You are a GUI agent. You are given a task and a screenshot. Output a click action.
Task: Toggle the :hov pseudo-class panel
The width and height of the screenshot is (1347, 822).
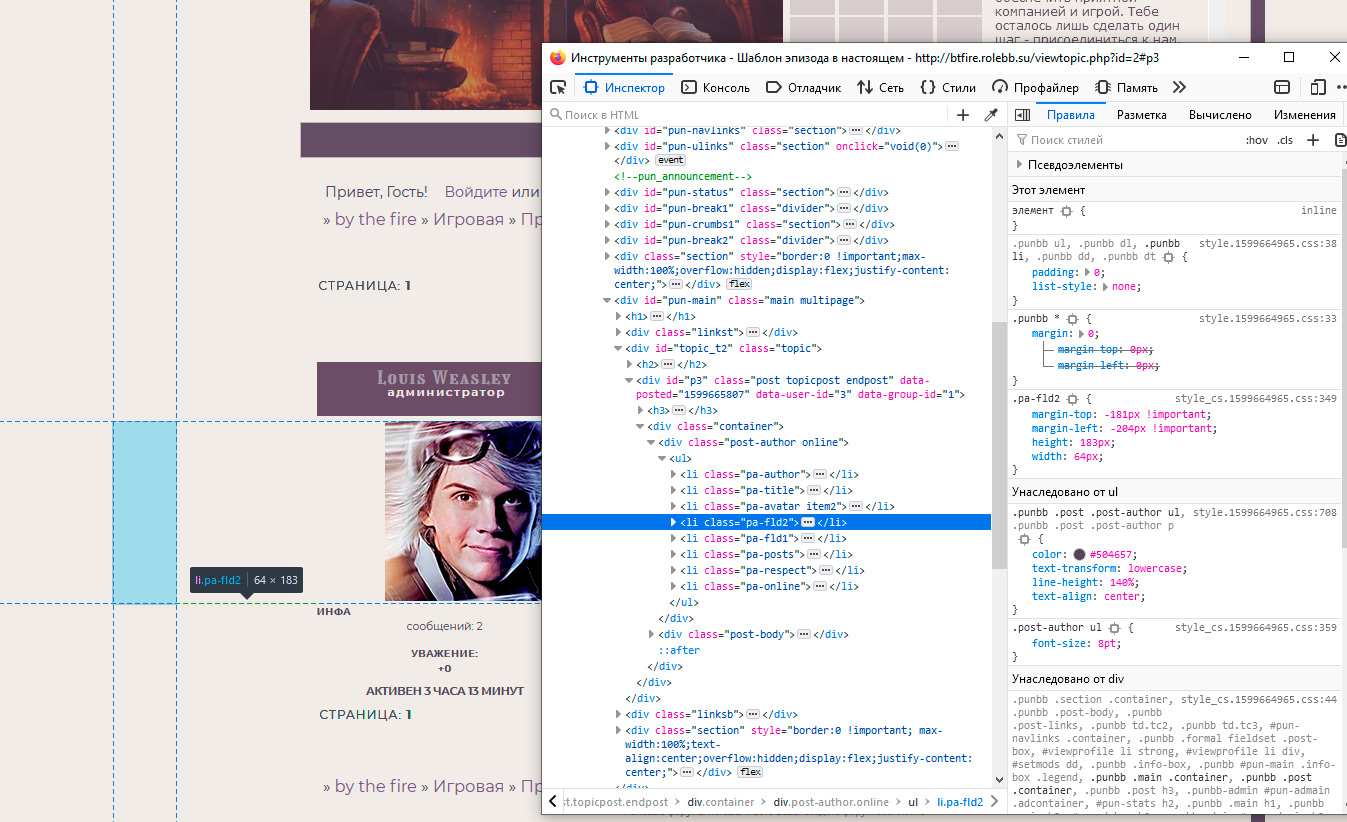tap(1257, 140)
